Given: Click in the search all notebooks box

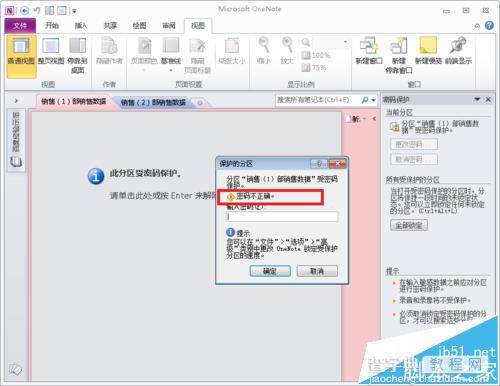Looking at the screenshot, I should pyautogui.click(x=318, y=100).
